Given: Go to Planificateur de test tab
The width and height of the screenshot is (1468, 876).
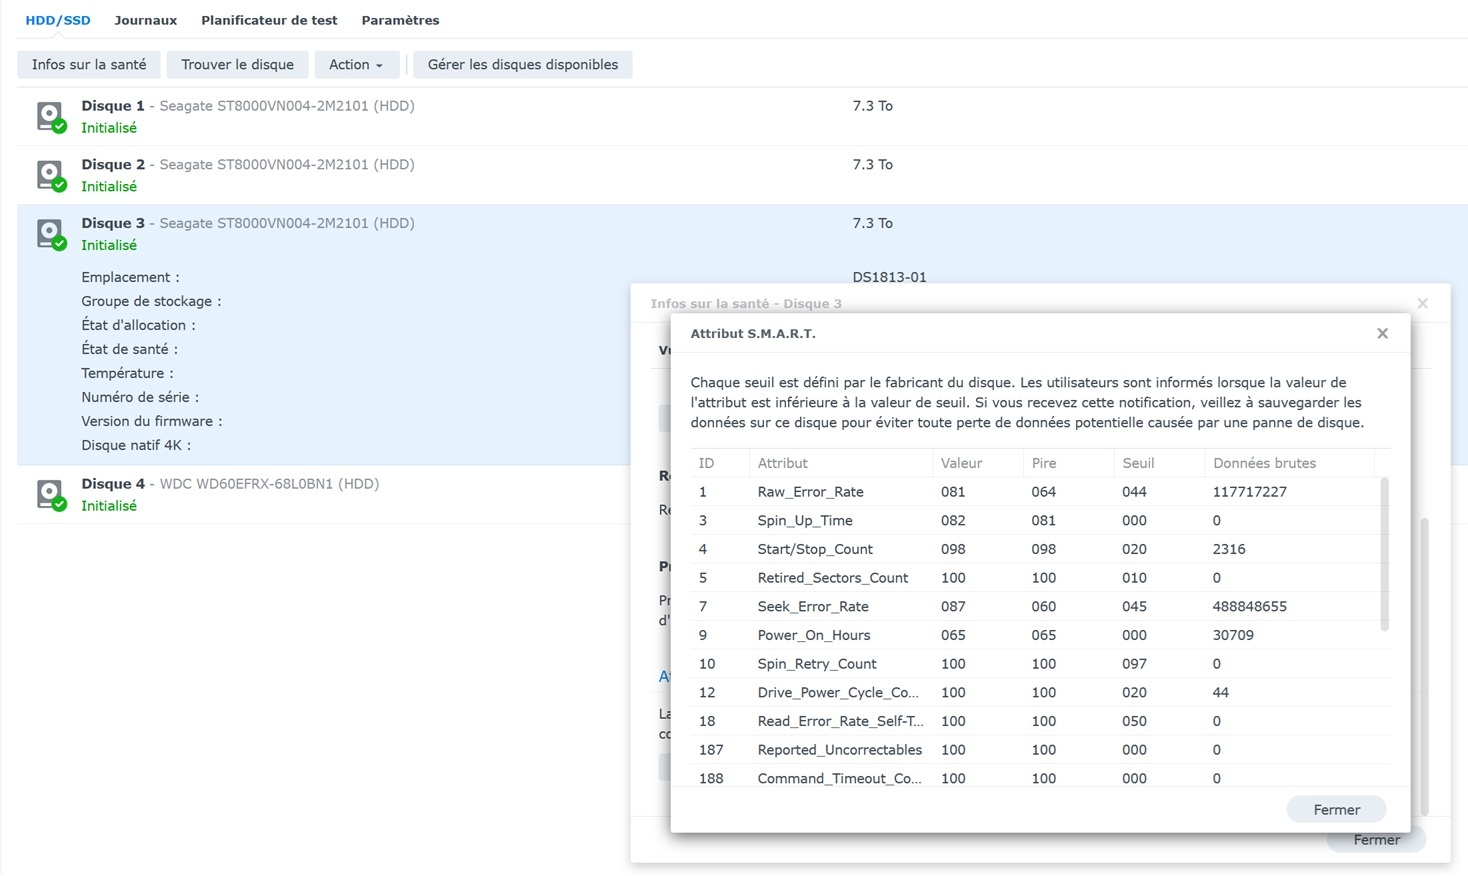Looking at the screenshot, I should pos(269,20).
